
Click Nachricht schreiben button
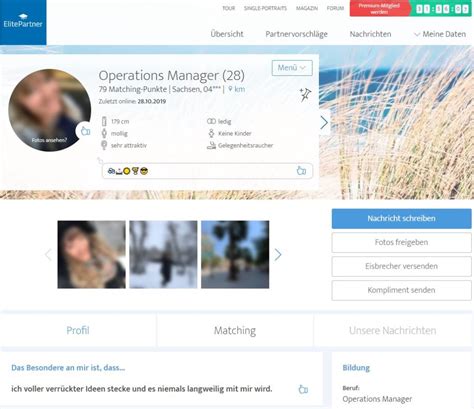tap(401, 219)
